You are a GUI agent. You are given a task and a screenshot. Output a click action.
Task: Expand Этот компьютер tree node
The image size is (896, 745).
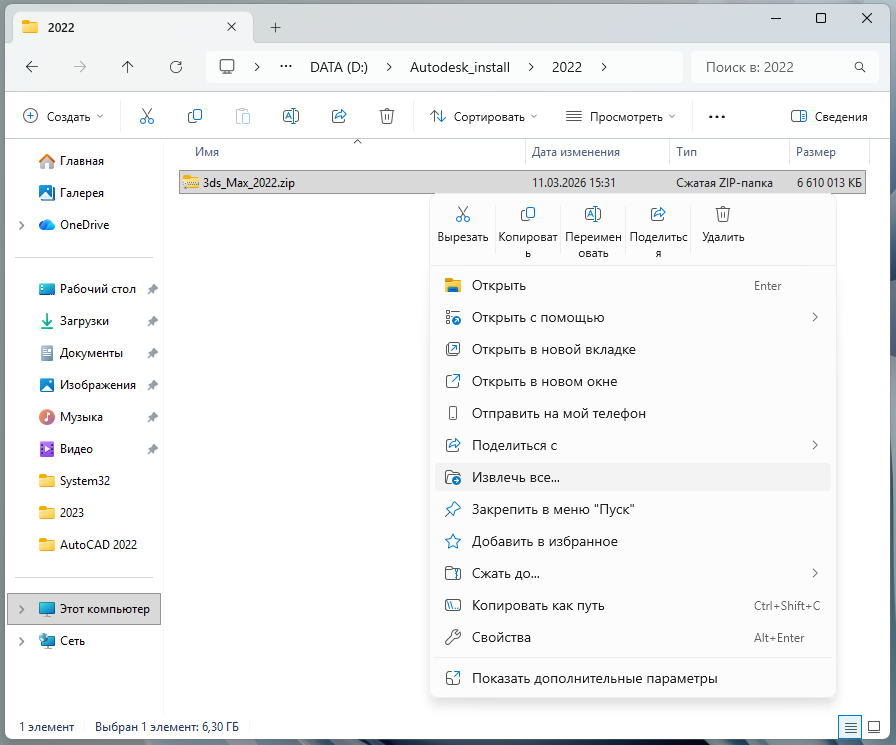click(x=22, y=609)
